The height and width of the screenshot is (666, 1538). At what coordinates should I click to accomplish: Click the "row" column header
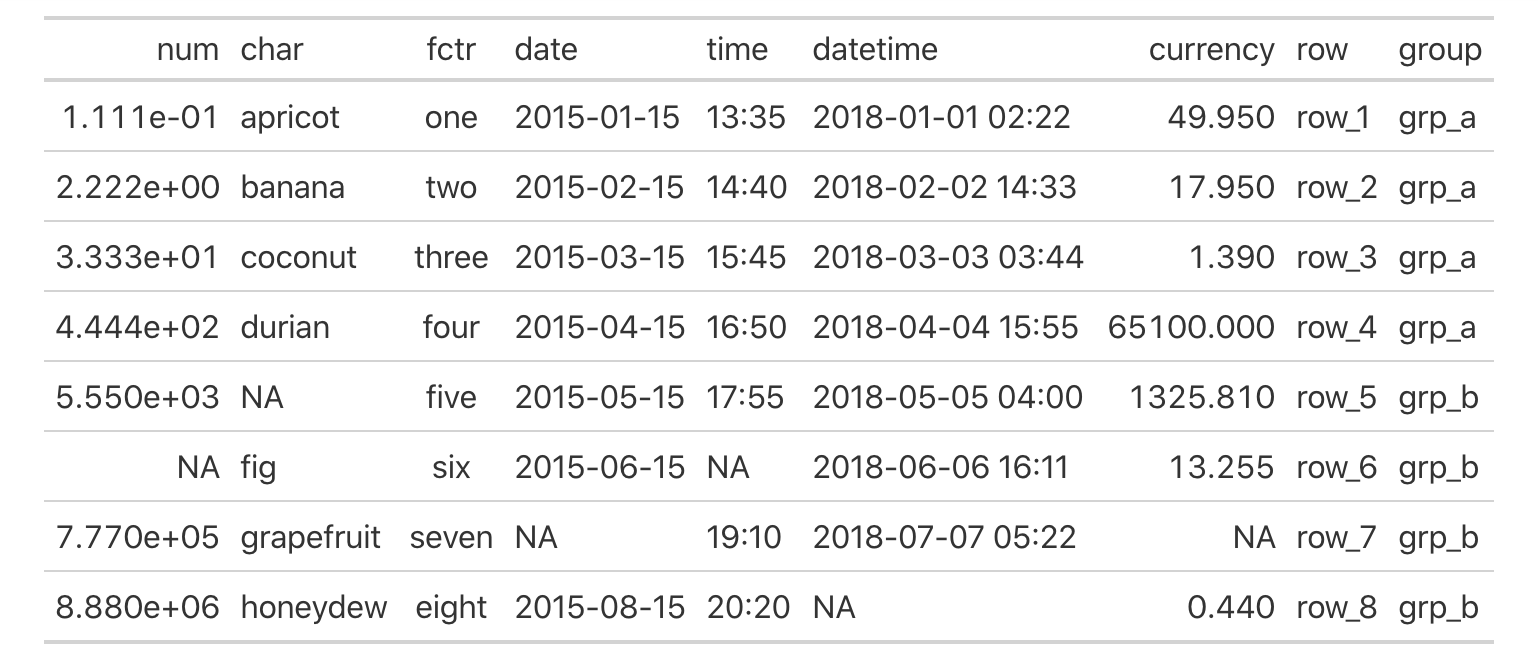(1321, 50)
